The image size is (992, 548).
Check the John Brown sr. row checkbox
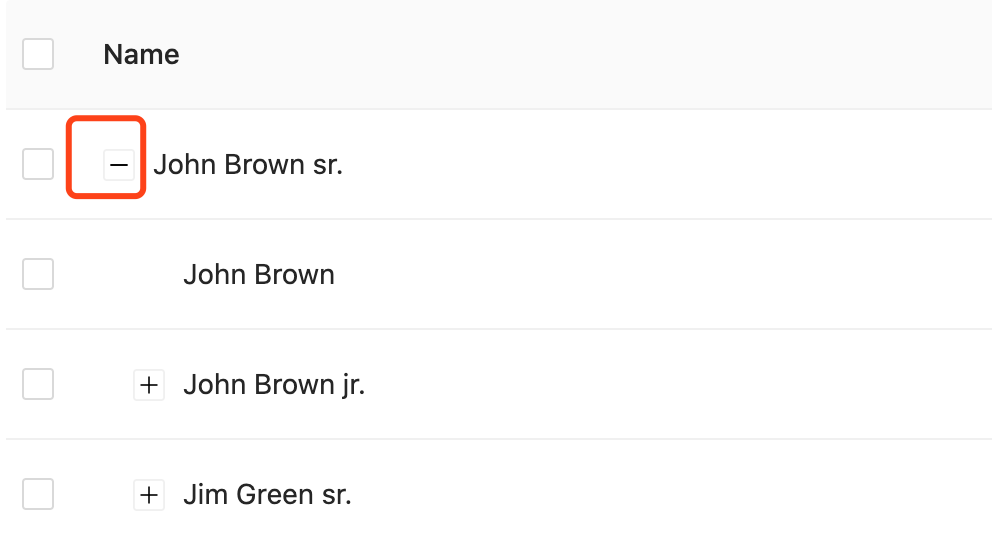tap(38, 164)
